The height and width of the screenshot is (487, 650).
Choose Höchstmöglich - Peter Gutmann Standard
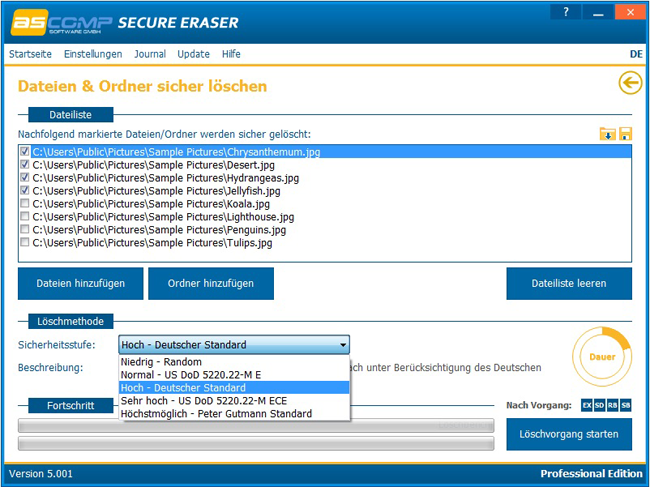tap(234, 414)
